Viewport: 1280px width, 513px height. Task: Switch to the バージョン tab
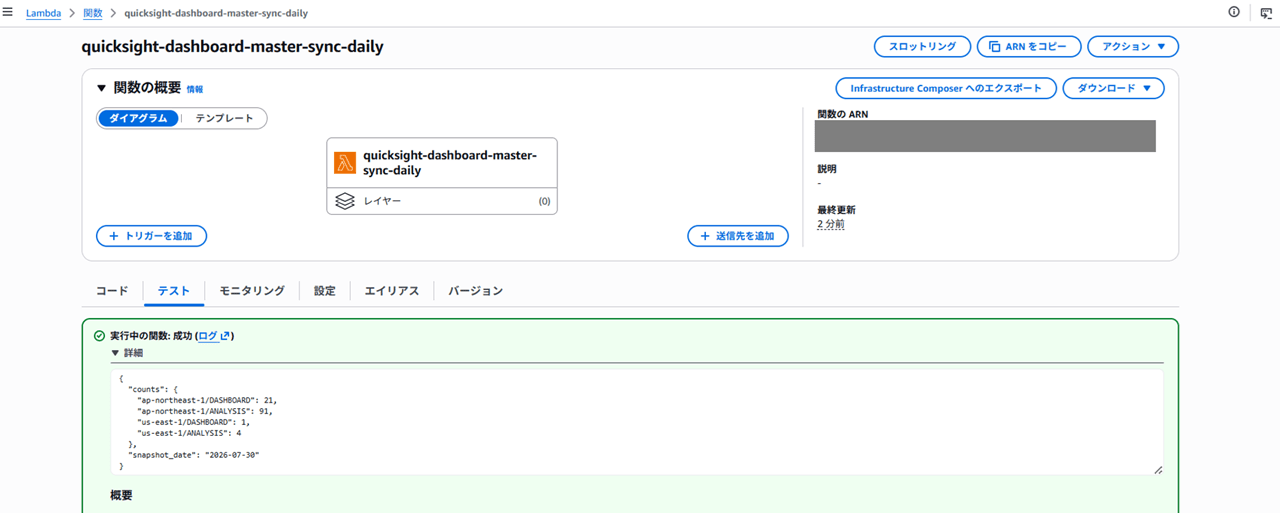click(x=475, y=291)
